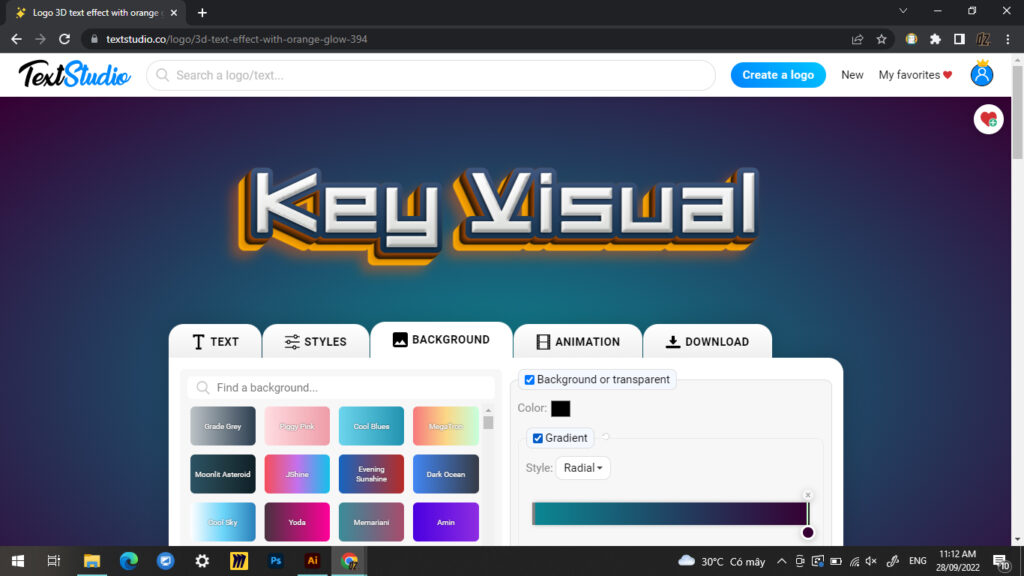
Task: Expand the Radial style dropdown
Action: (x=582, y=468)
